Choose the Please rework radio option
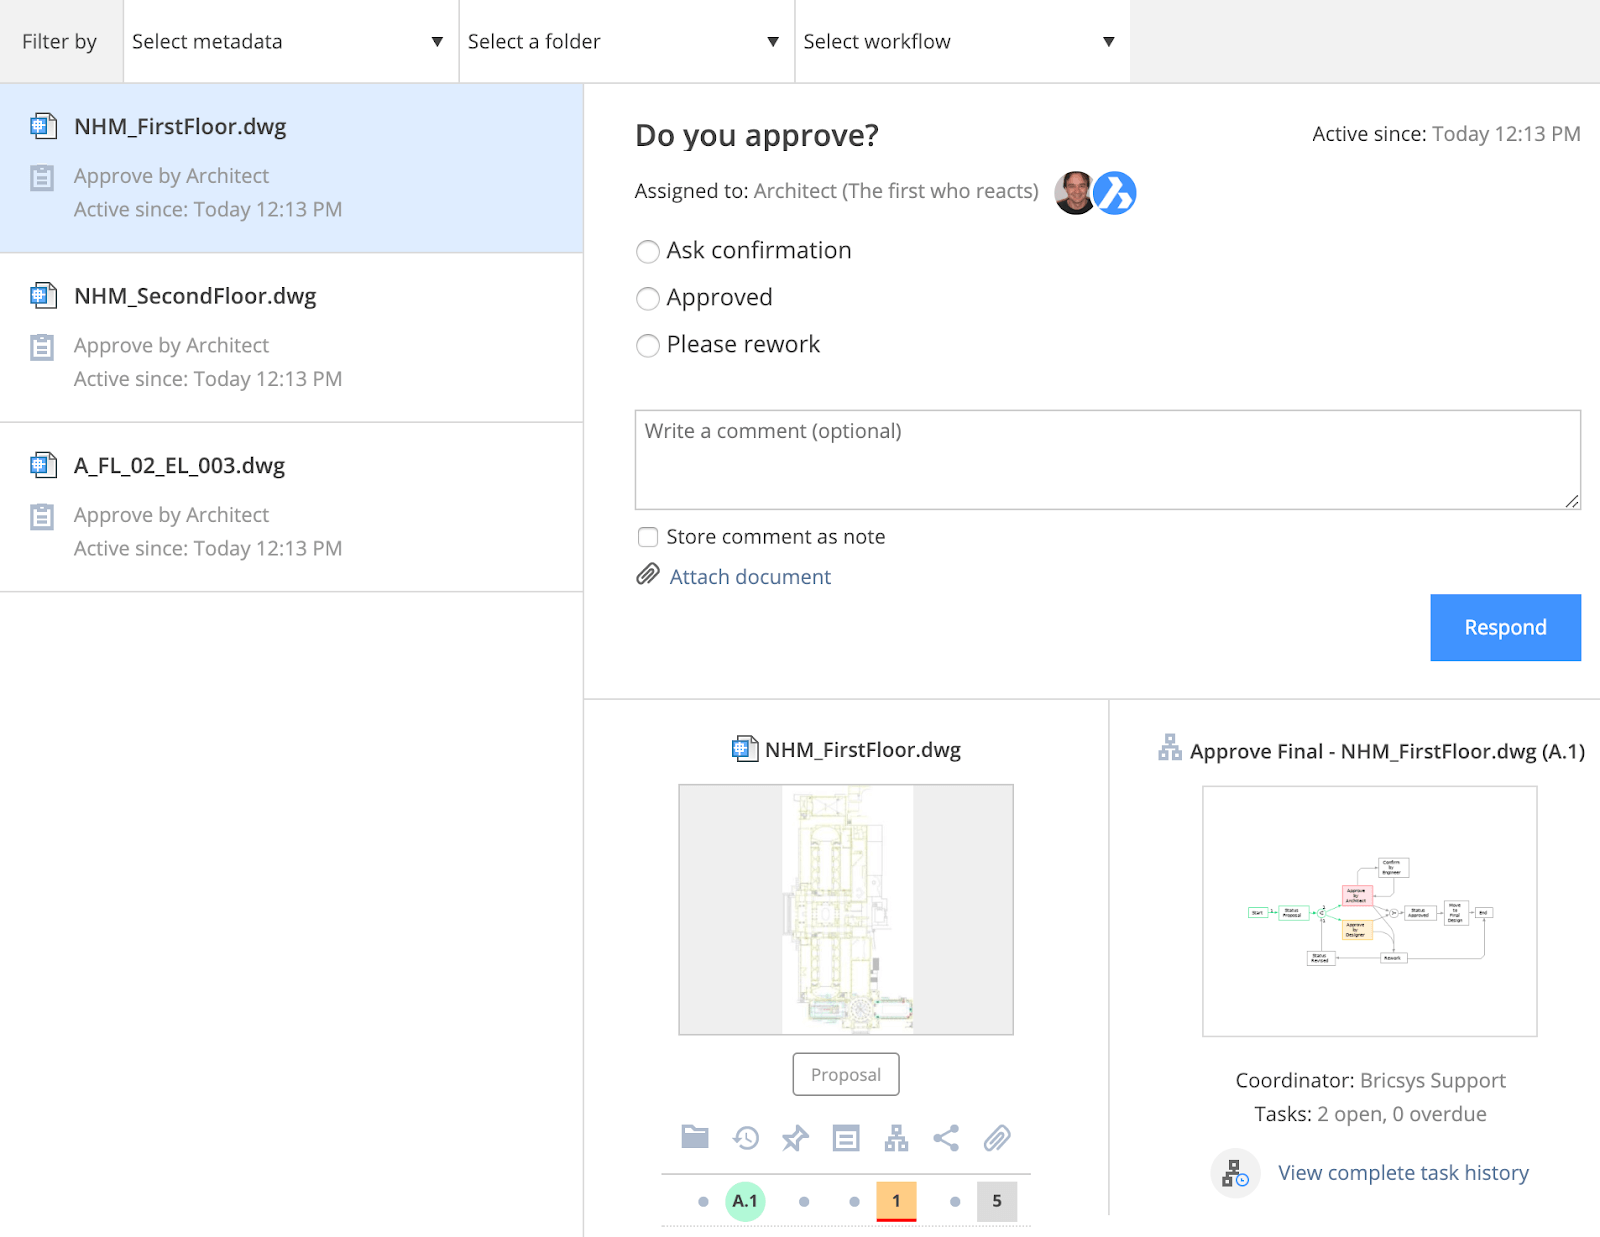Screen dimensions: 1600x1237 pos(648,345)
